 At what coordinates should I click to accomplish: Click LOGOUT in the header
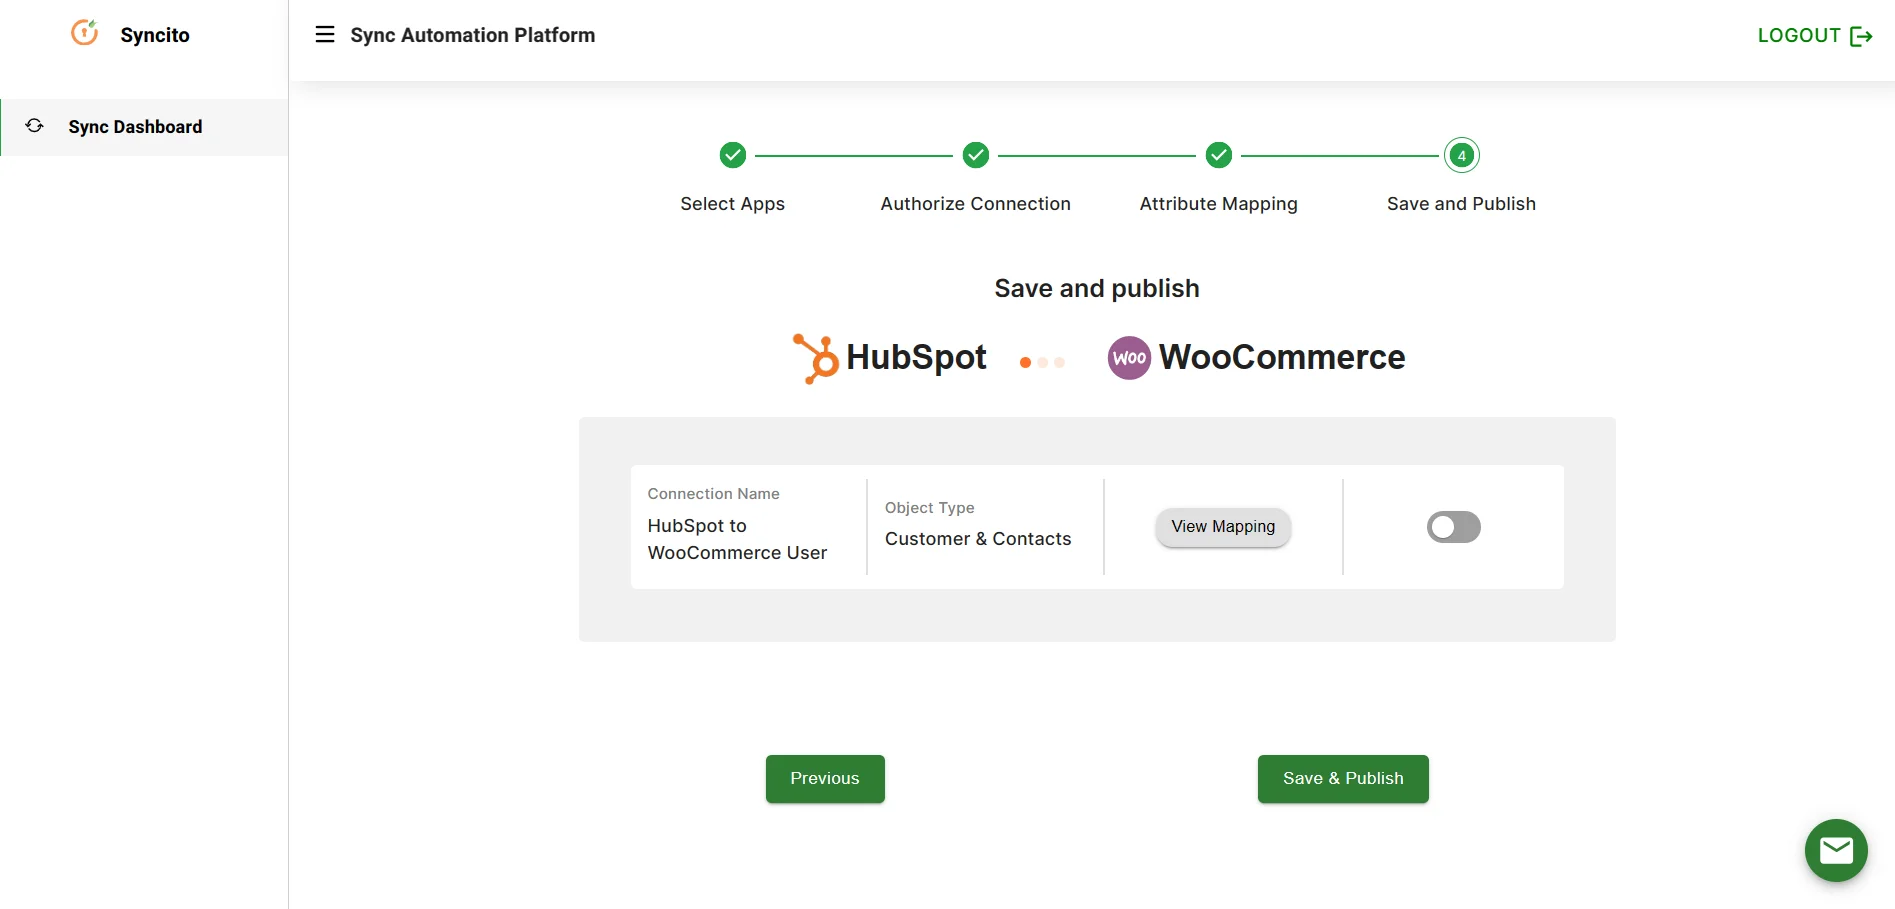pyautogui.click(x=1799, y=35)
